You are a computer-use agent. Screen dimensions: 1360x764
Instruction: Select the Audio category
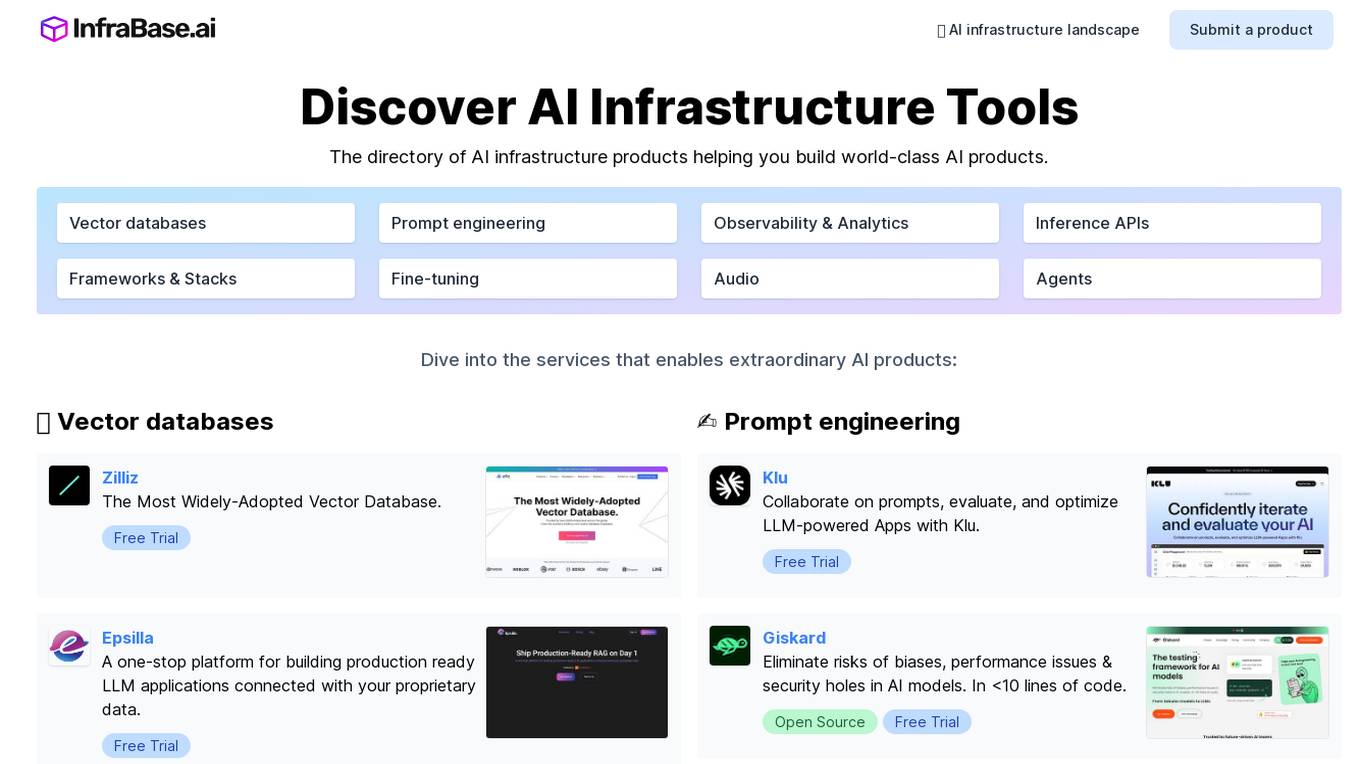click(x=850, y=279)
